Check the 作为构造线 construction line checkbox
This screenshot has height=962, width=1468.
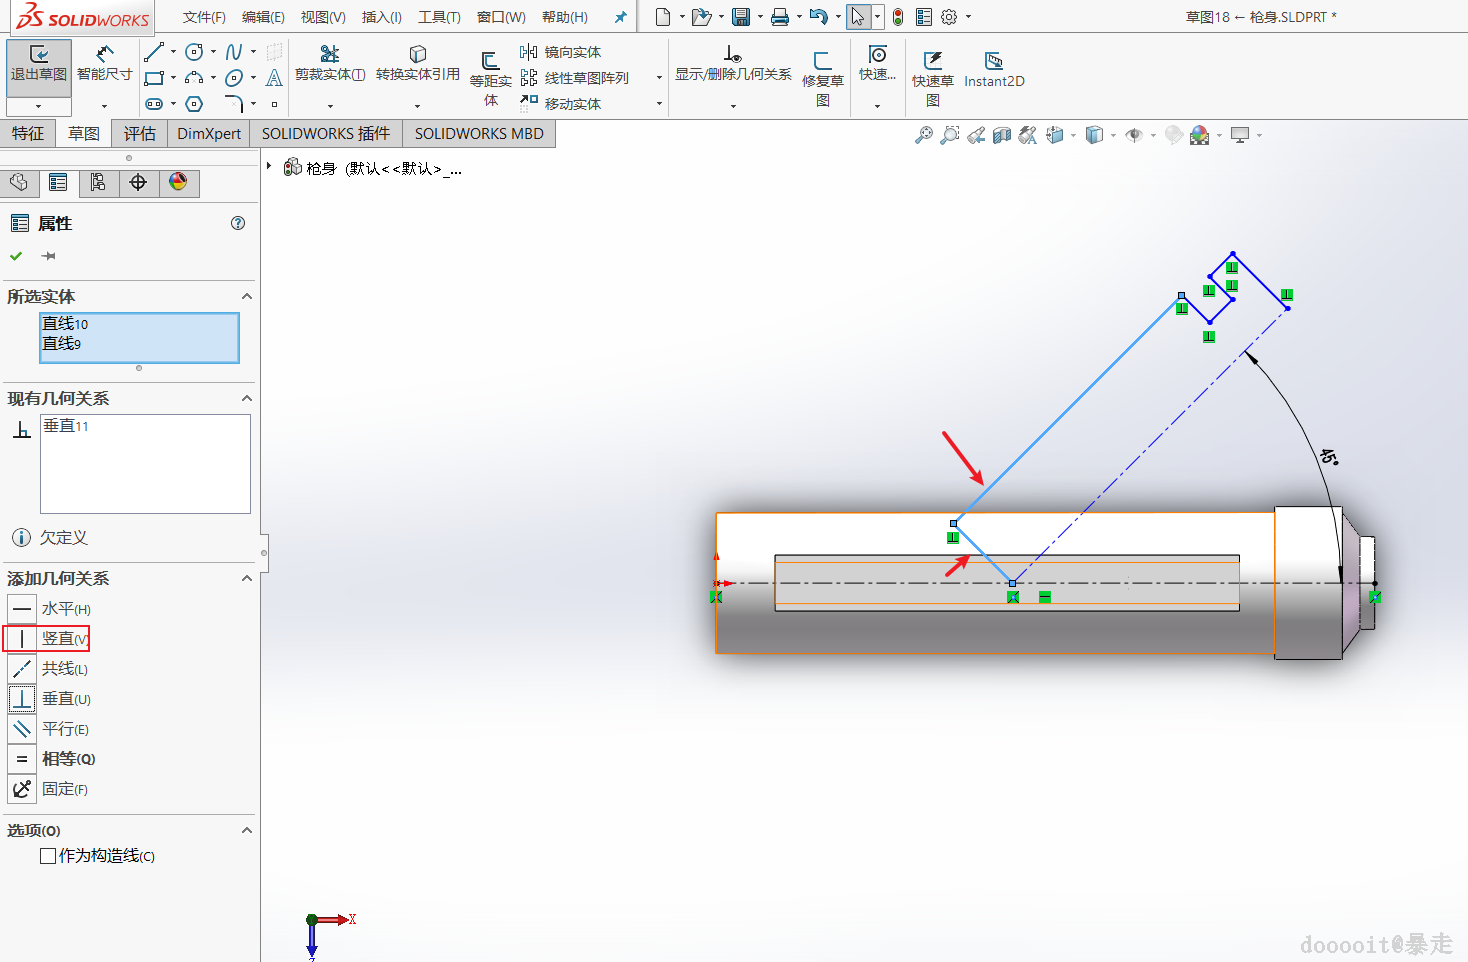tap(48, 856)
